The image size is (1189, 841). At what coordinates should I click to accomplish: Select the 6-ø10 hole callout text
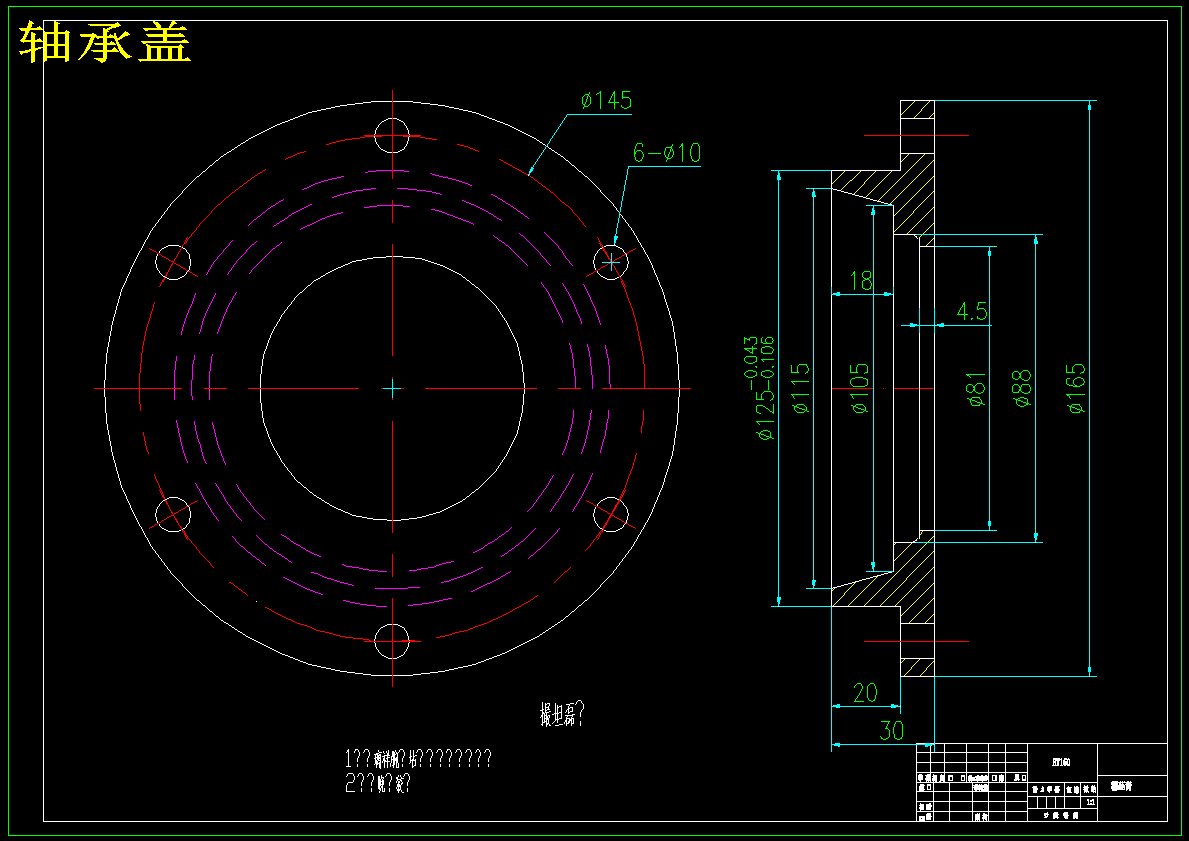667,153
